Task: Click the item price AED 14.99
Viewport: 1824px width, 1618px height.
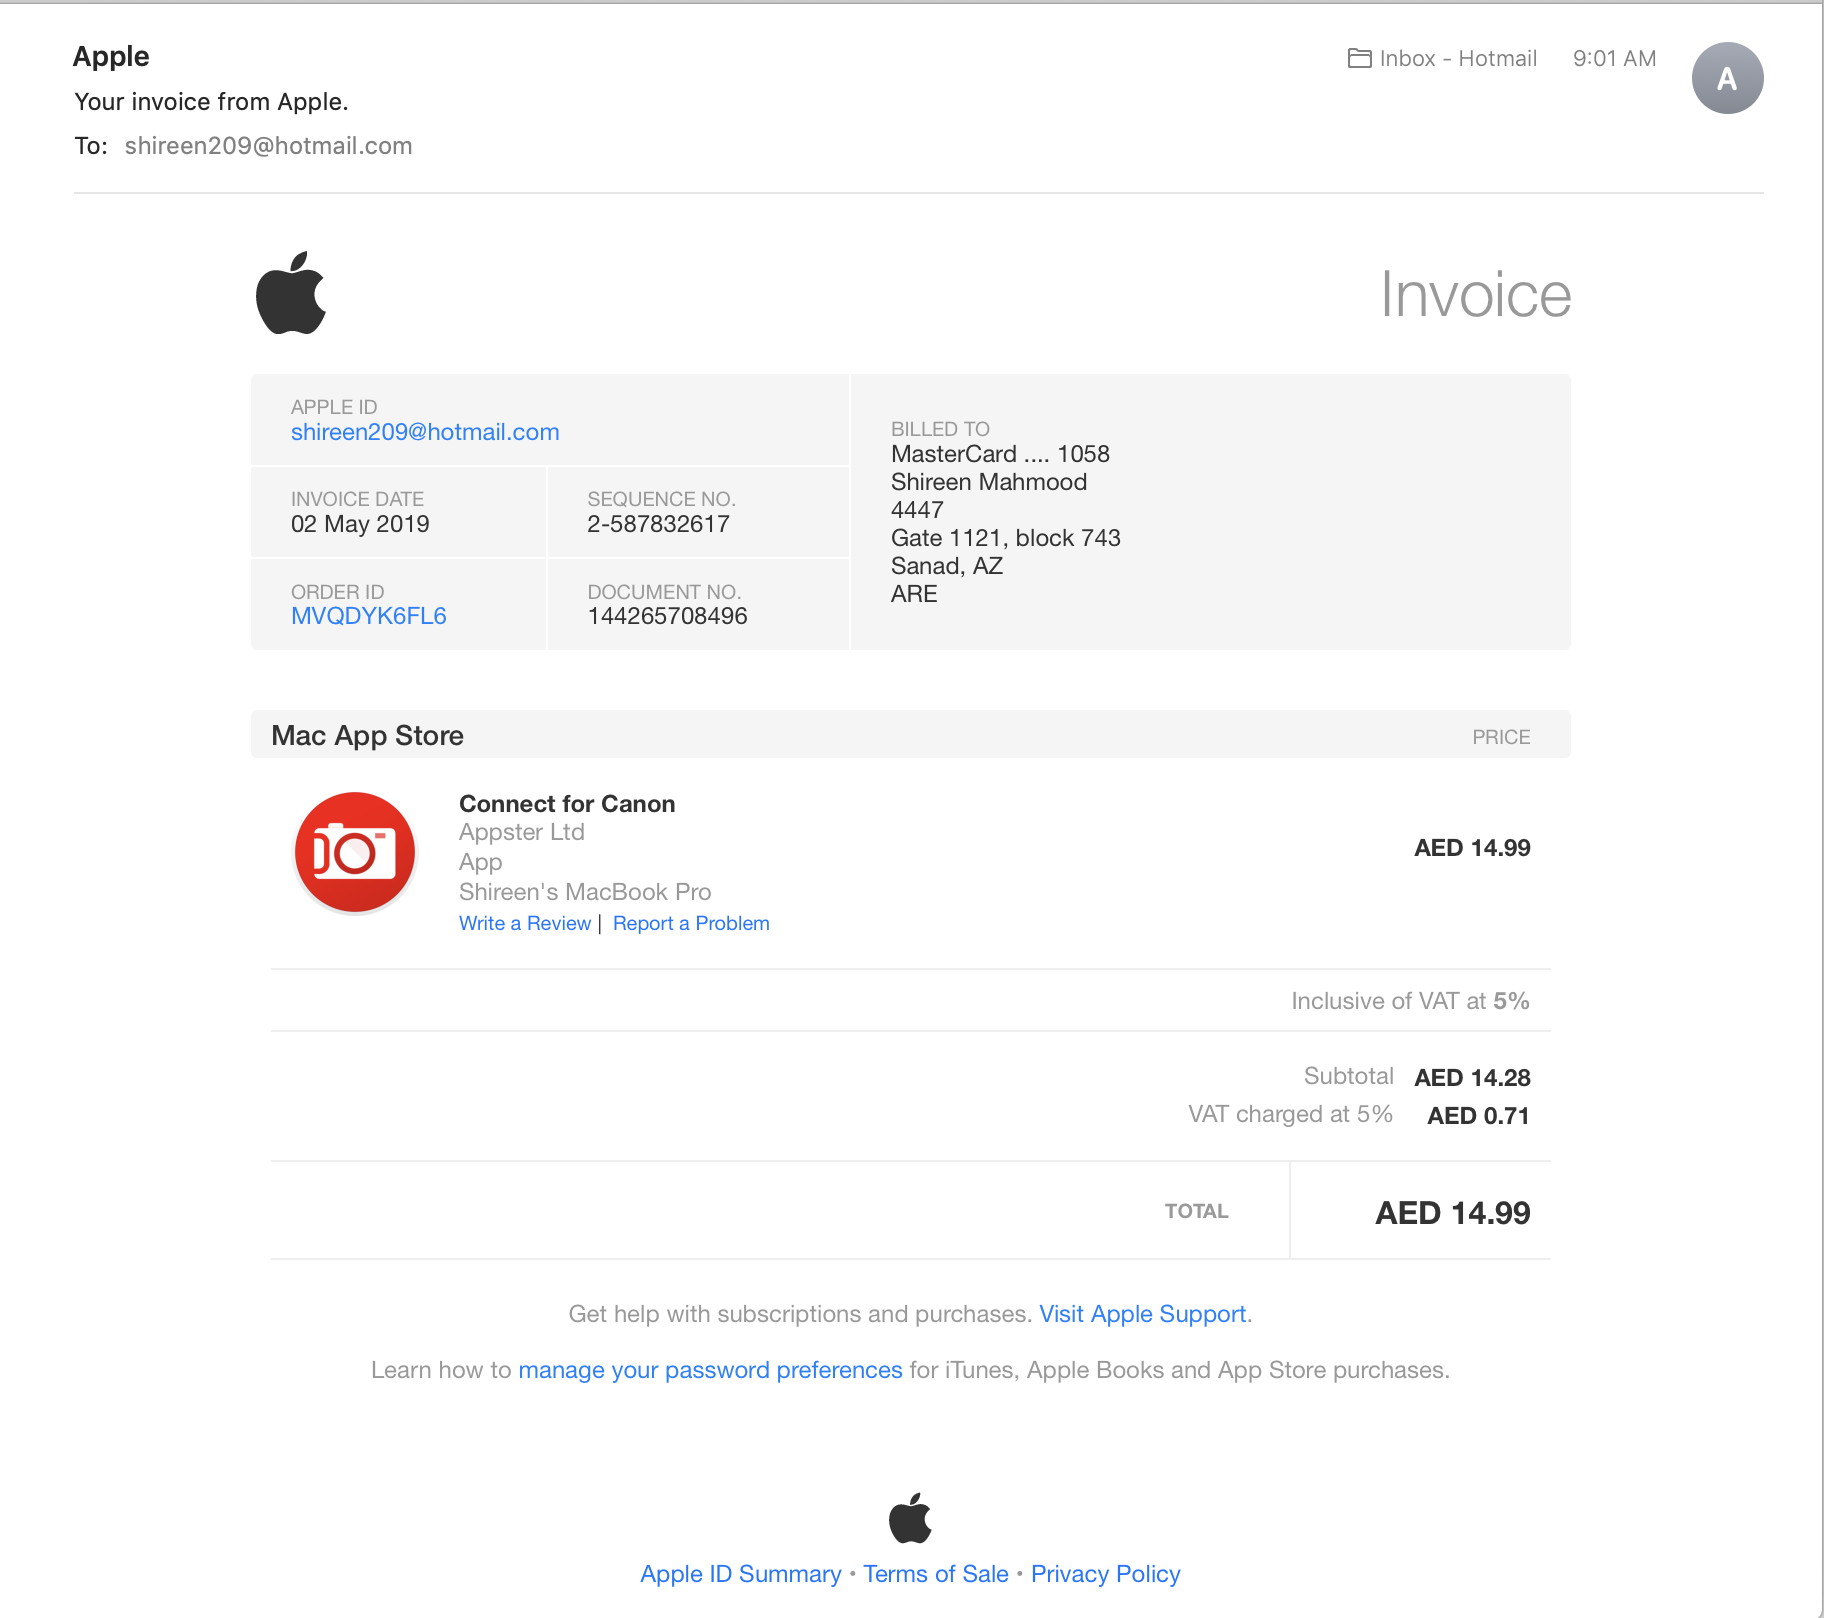Action: point(1472,848)
